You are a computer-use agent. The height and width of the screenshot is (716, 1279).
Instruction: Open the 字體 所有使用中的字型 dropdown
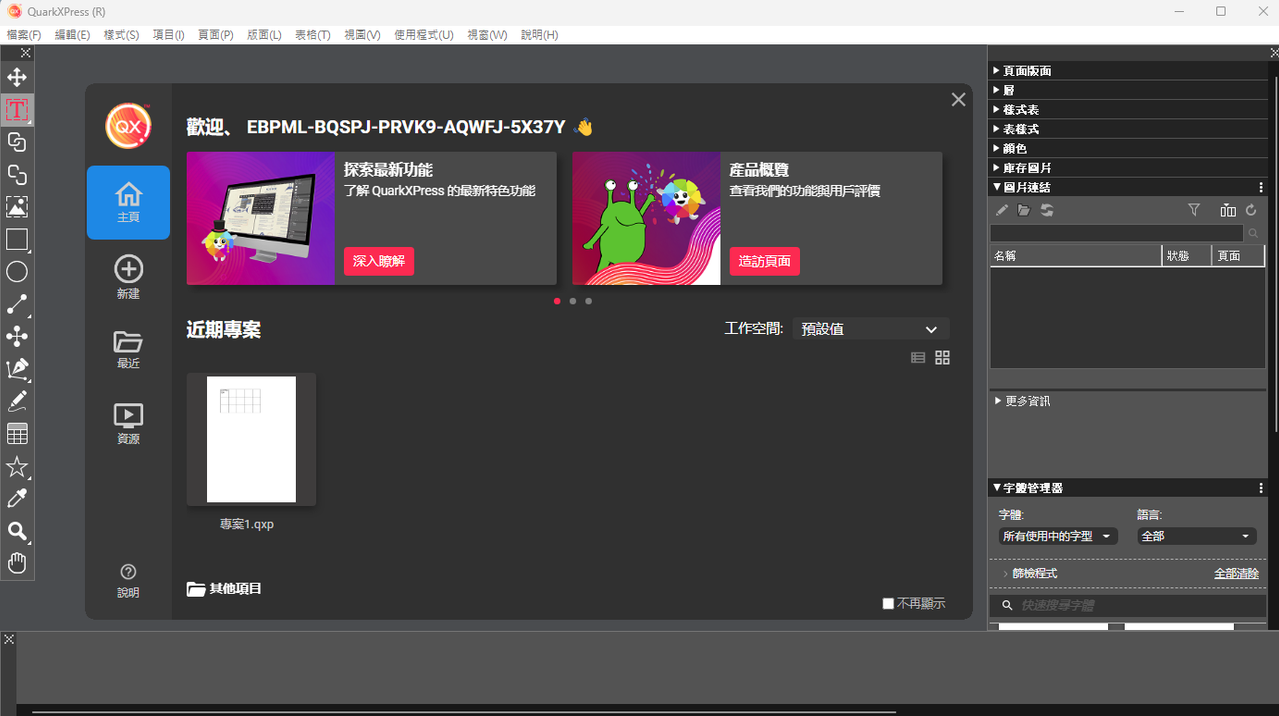pos(1058,536)
